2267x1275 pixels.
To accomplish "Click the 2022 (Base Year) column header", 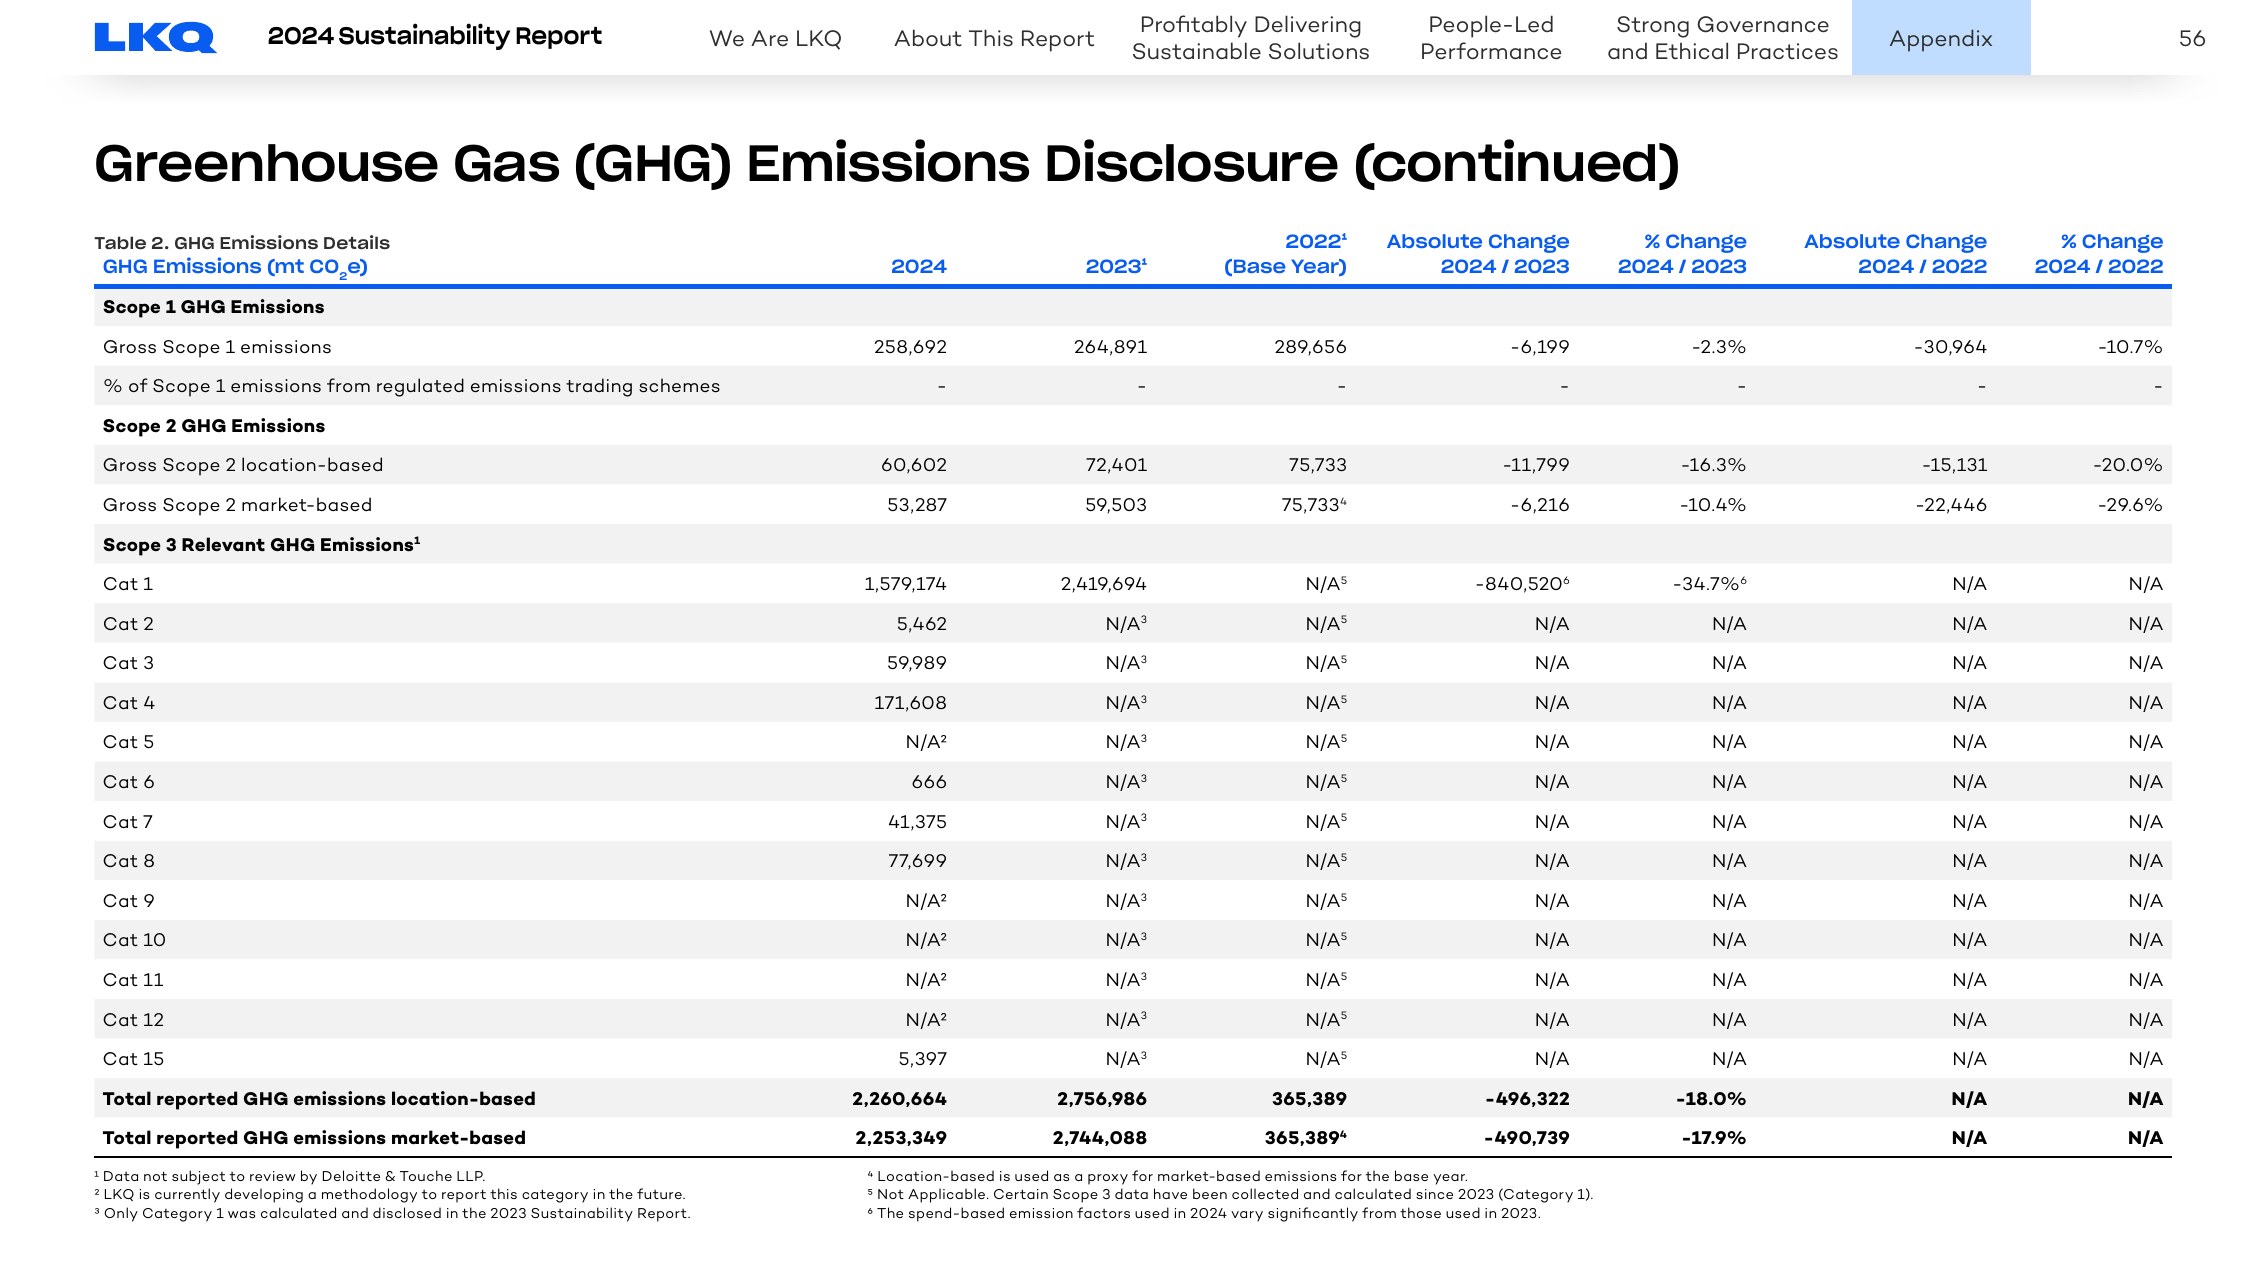I will [x=1285, y=254].
